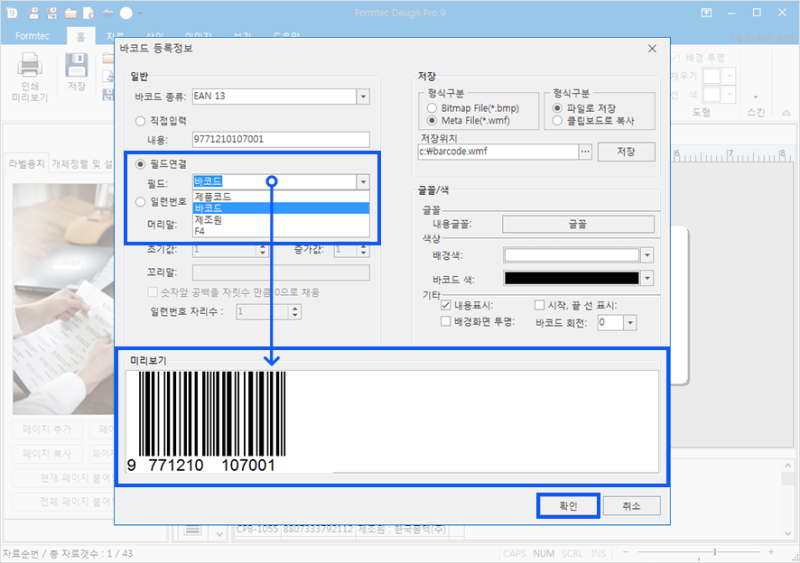Click the zoom slider in status bar
Viewport: 800px width, 563px height.
click(x=714, y=552)
